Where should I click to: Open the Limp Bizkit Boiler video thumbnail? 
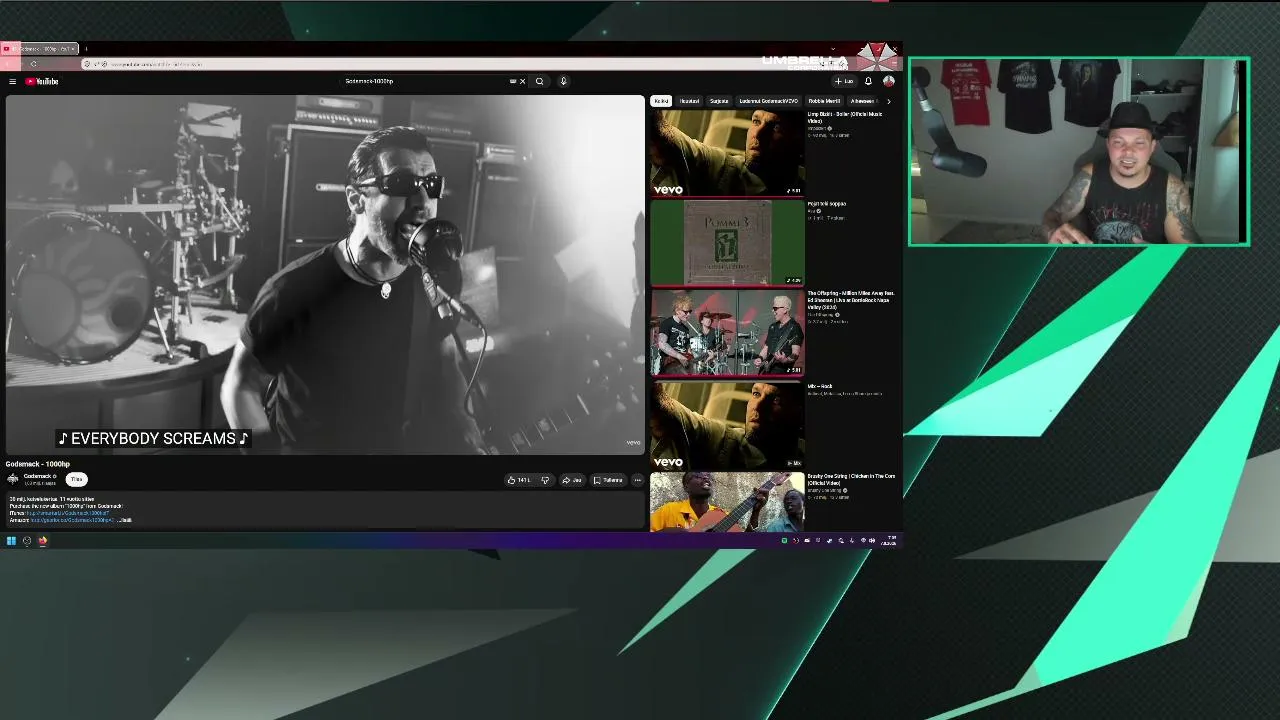pos(727,153)
